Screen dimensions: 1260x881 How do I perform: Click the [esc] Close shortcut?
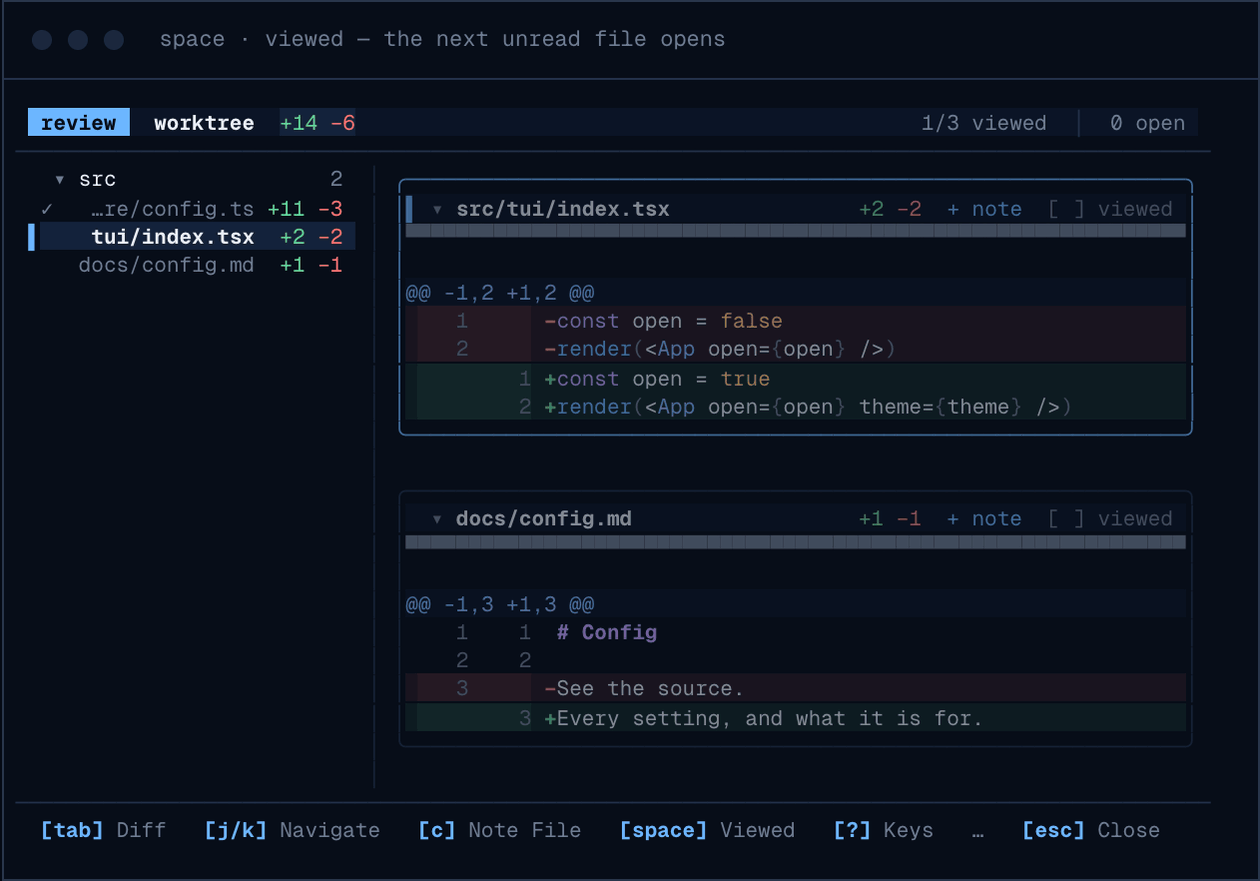pos(1091,830)
